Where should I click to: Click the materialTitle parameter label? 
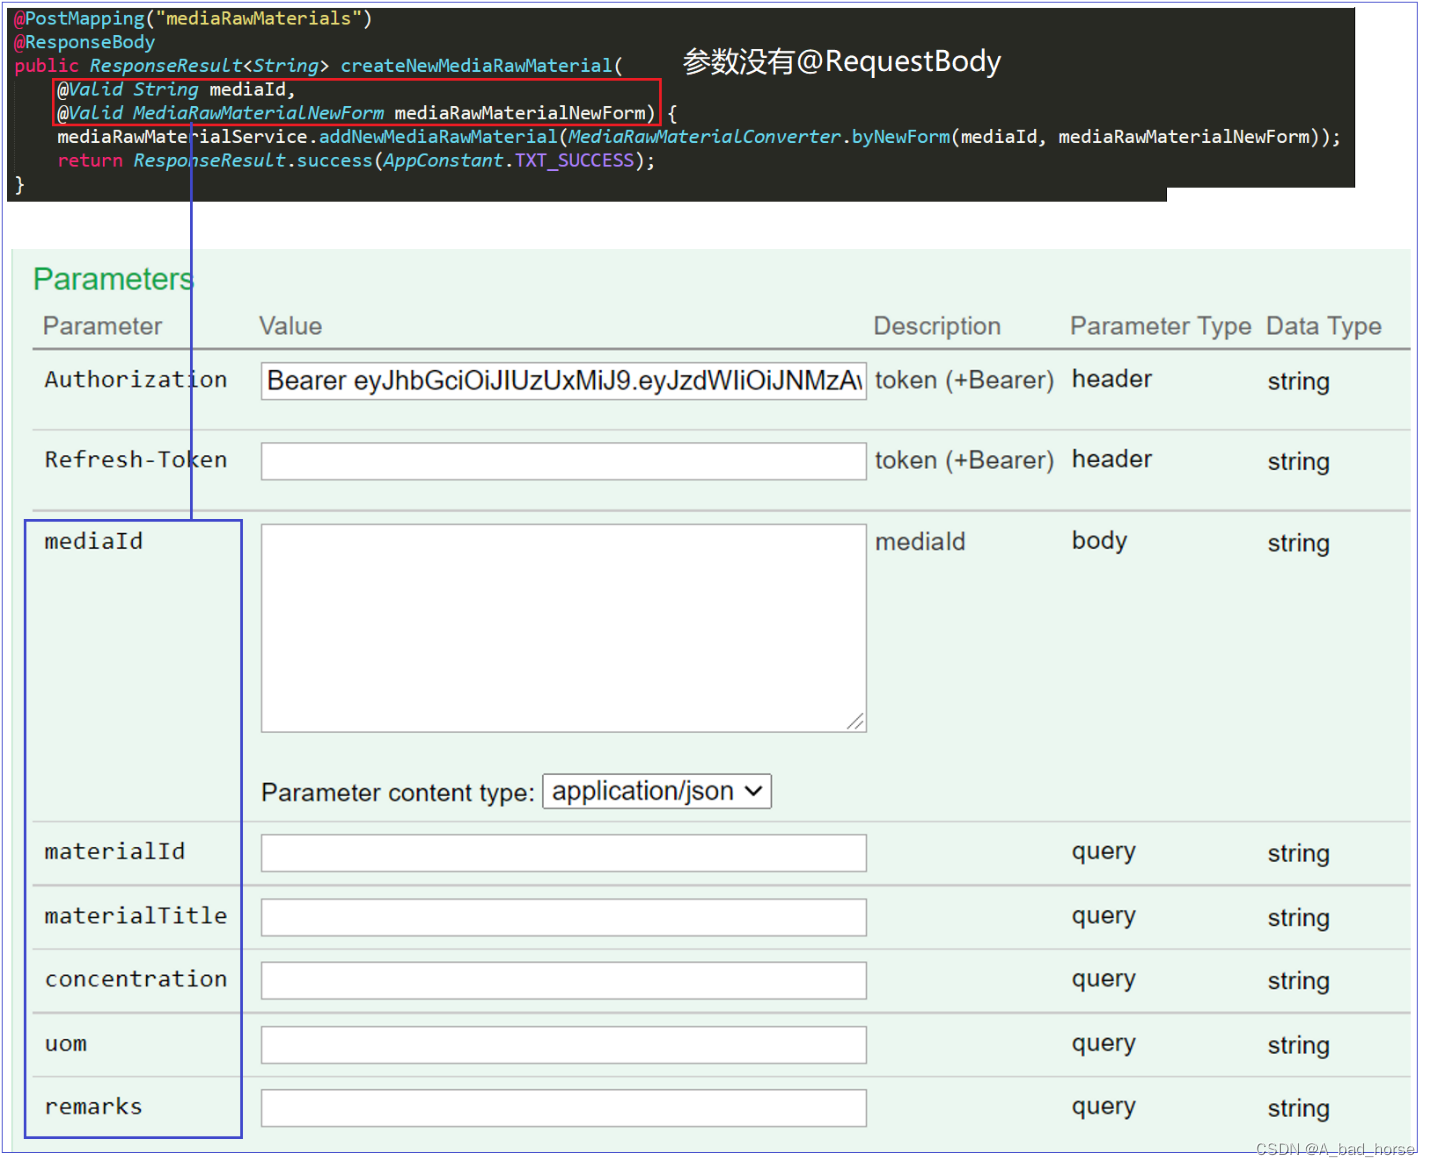[x=136, y=916]
